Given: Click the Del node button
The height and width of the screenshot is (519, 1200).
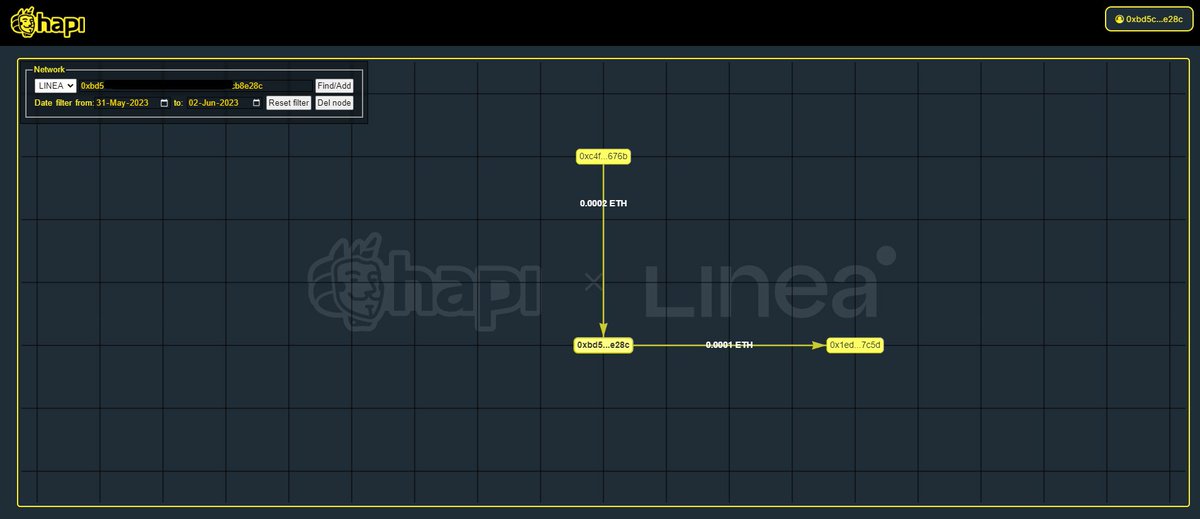Looking at the screenshot, I should tap(334, 103).
